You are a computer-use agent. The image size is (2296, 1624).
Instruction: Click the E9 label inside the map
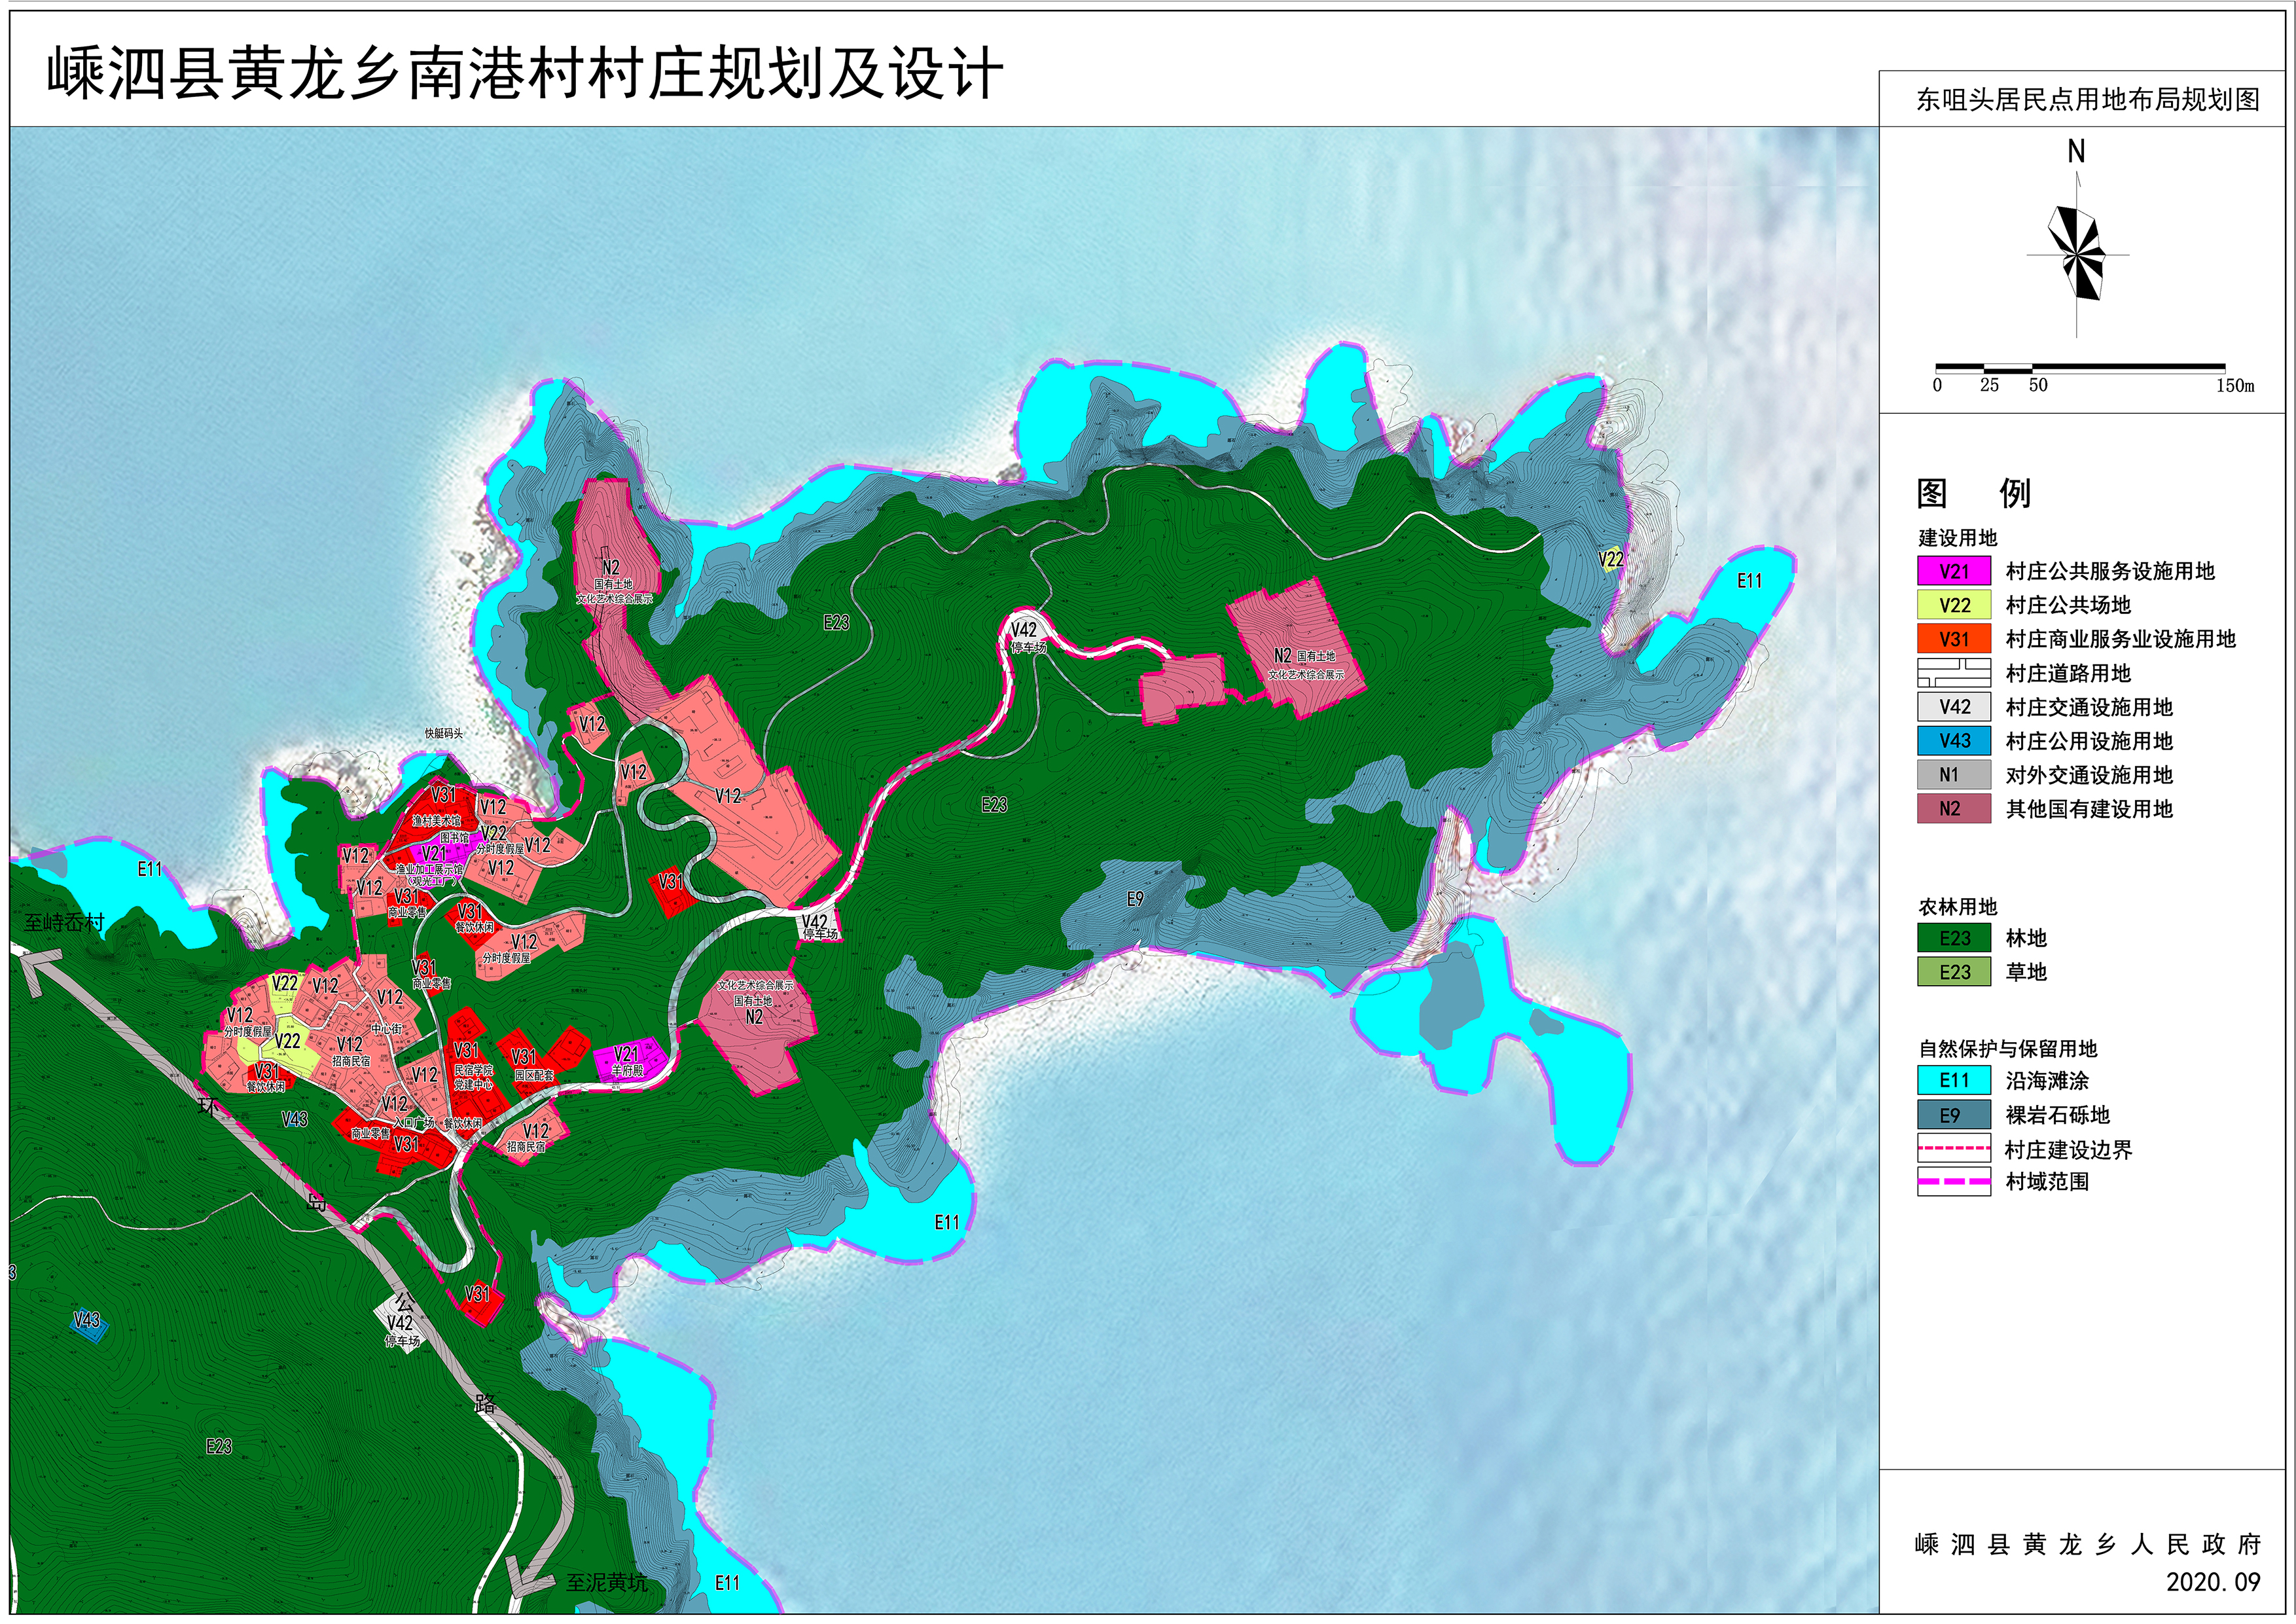pos(1135,899)
